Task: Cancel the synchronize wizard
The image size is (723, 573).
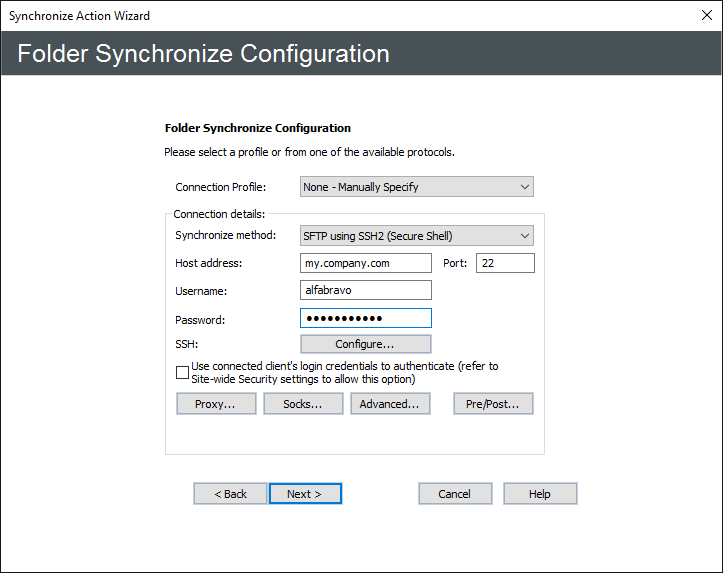Action: (455, 494)
